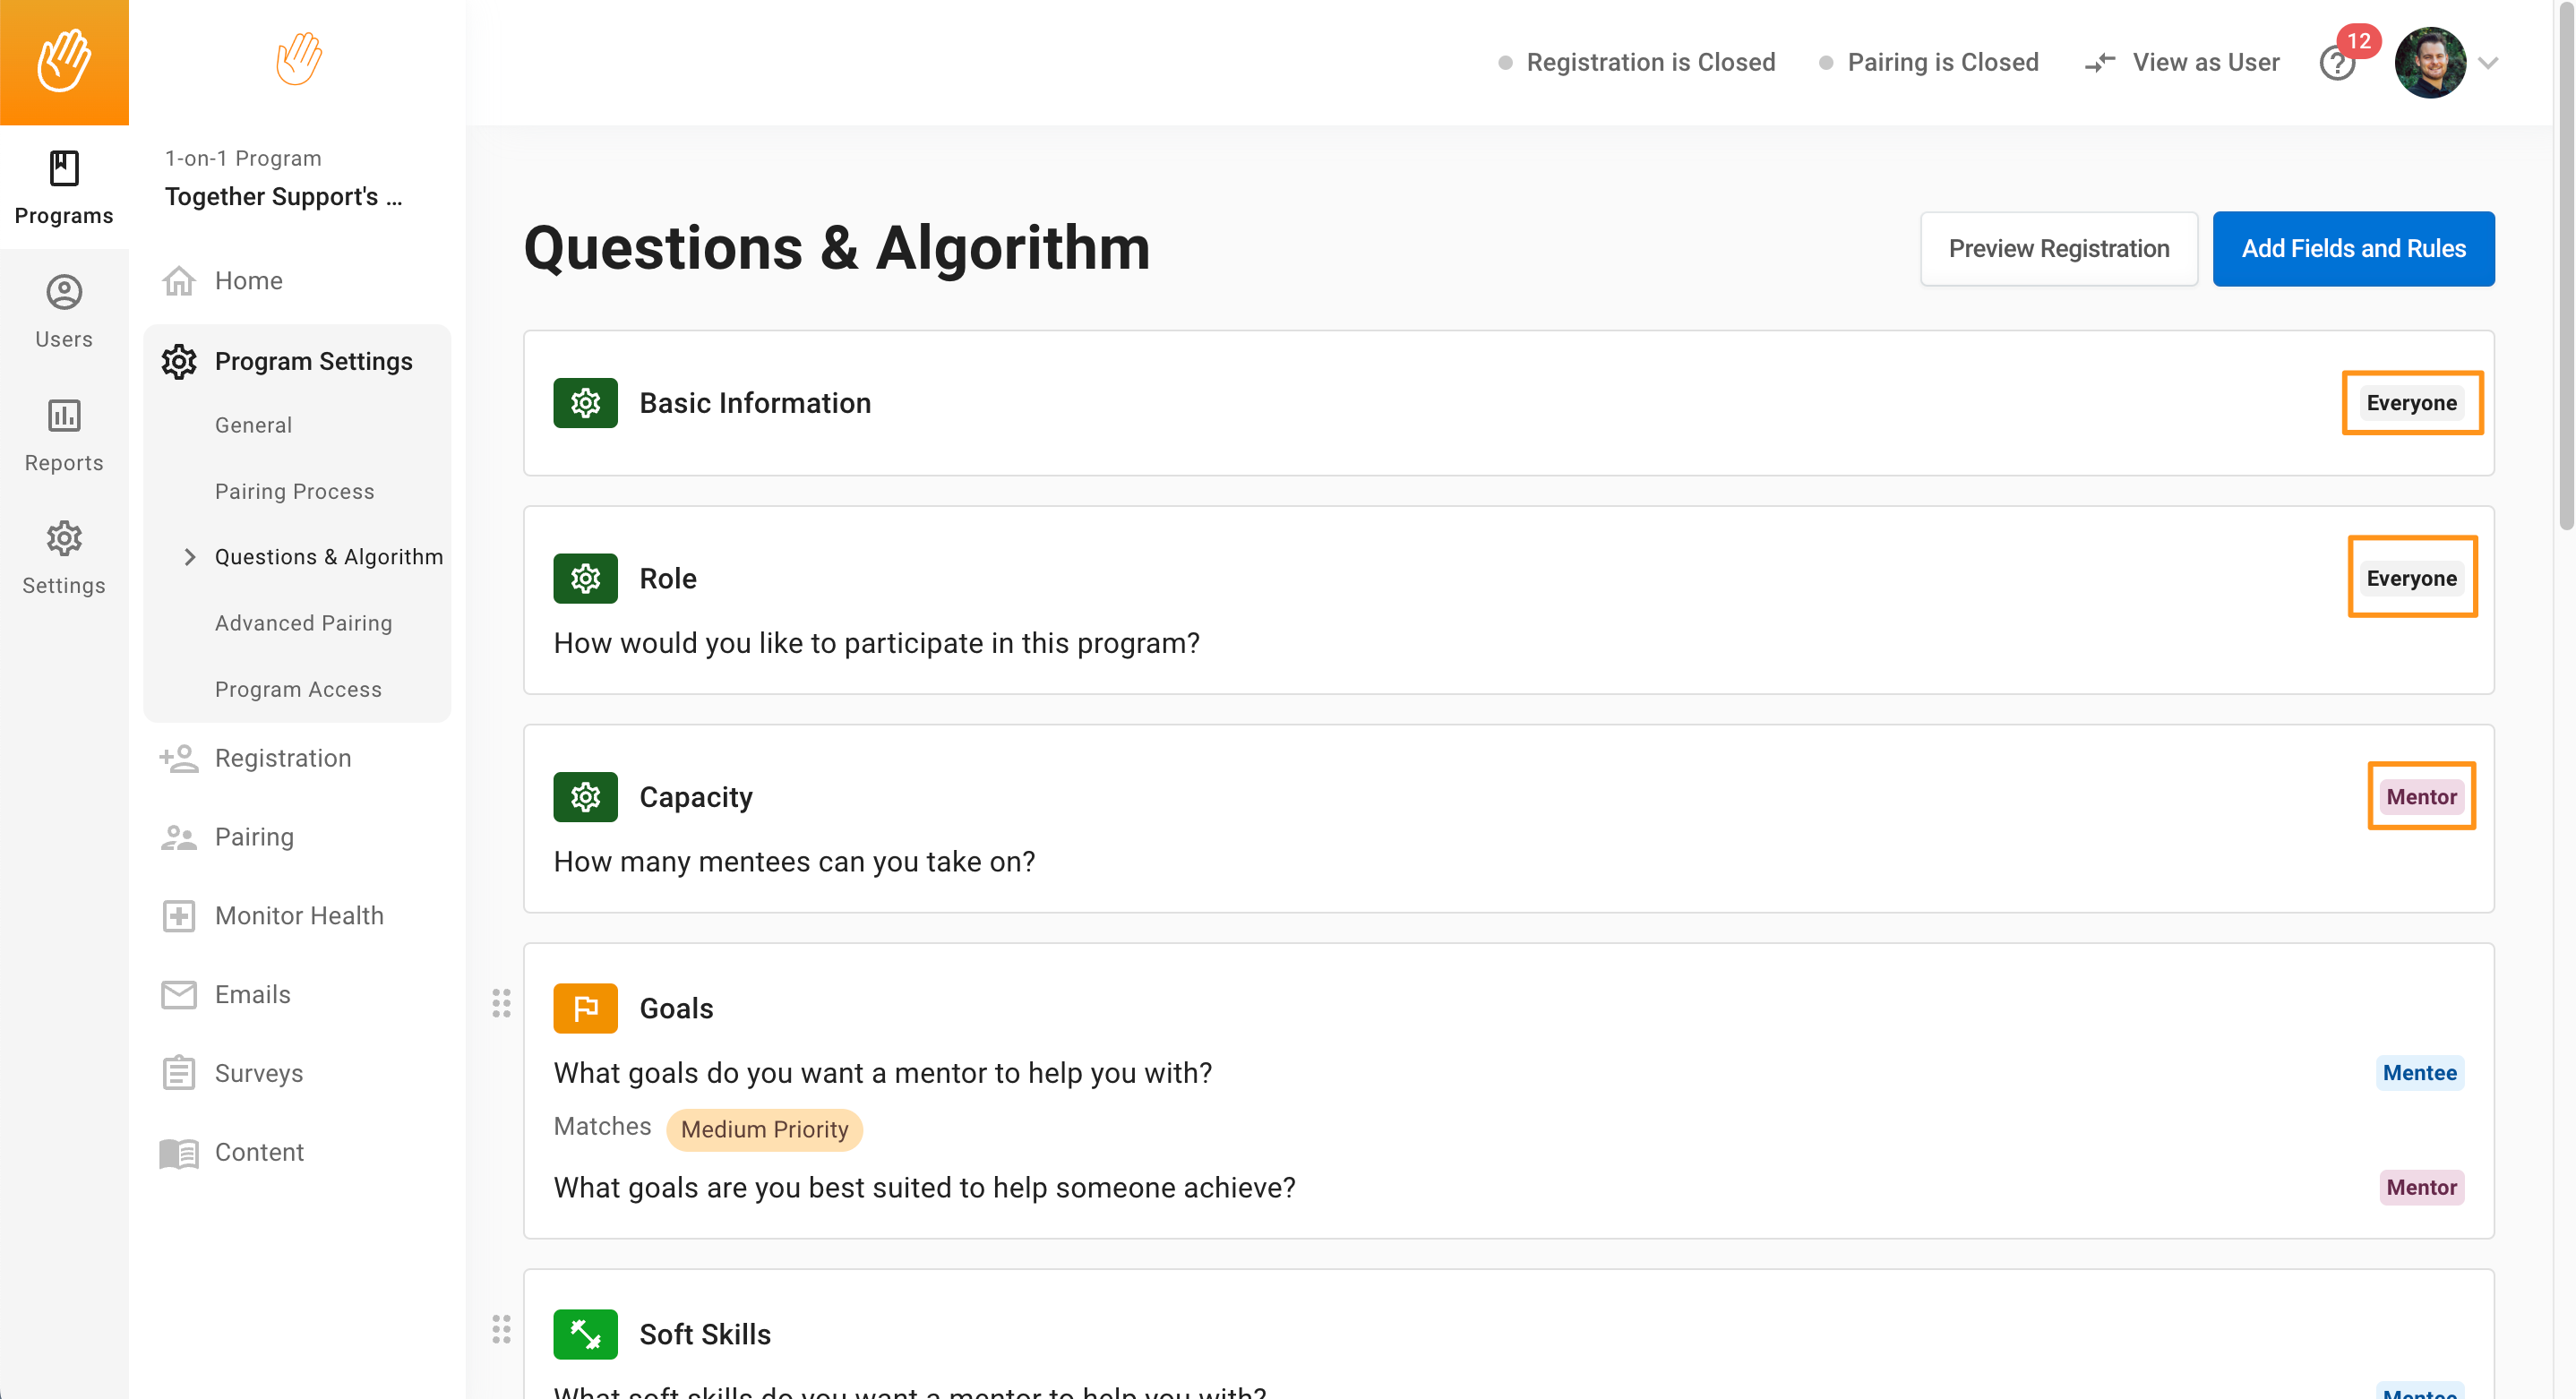This screenshot has width=2576, height=1399.
Task: Click the Capacity green gear icon
Action: point(585,797)
